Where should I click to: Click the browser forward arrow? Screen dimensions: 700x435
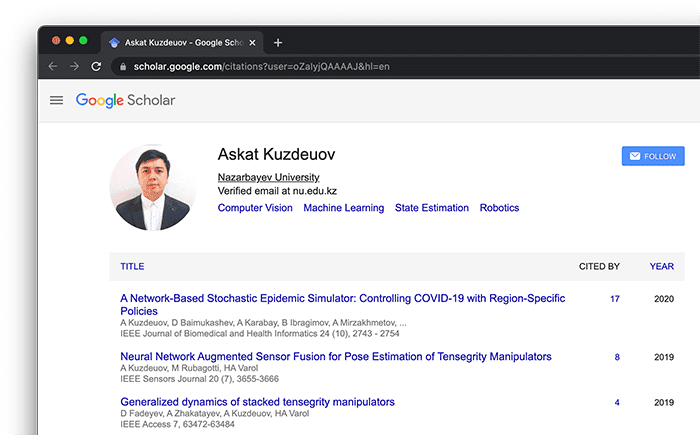[75, 66]
